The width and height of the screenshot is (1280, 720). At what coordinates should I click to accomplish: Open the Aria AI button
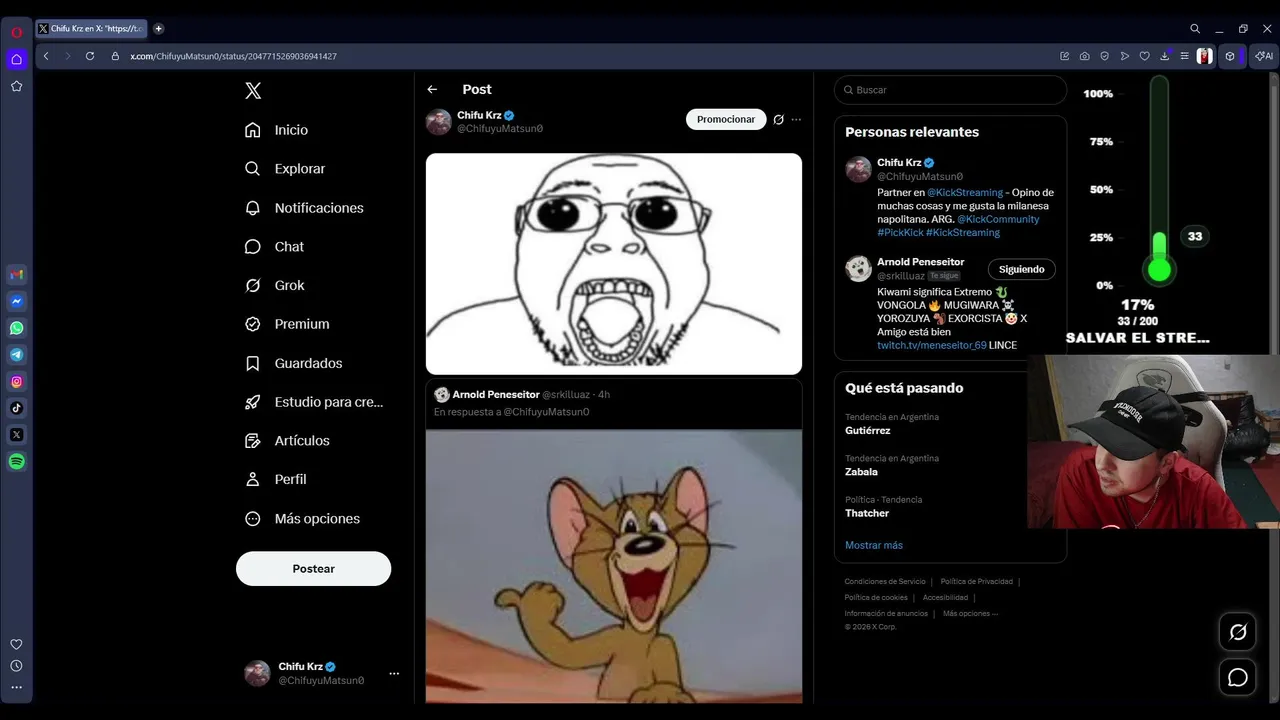(1265, 56)
